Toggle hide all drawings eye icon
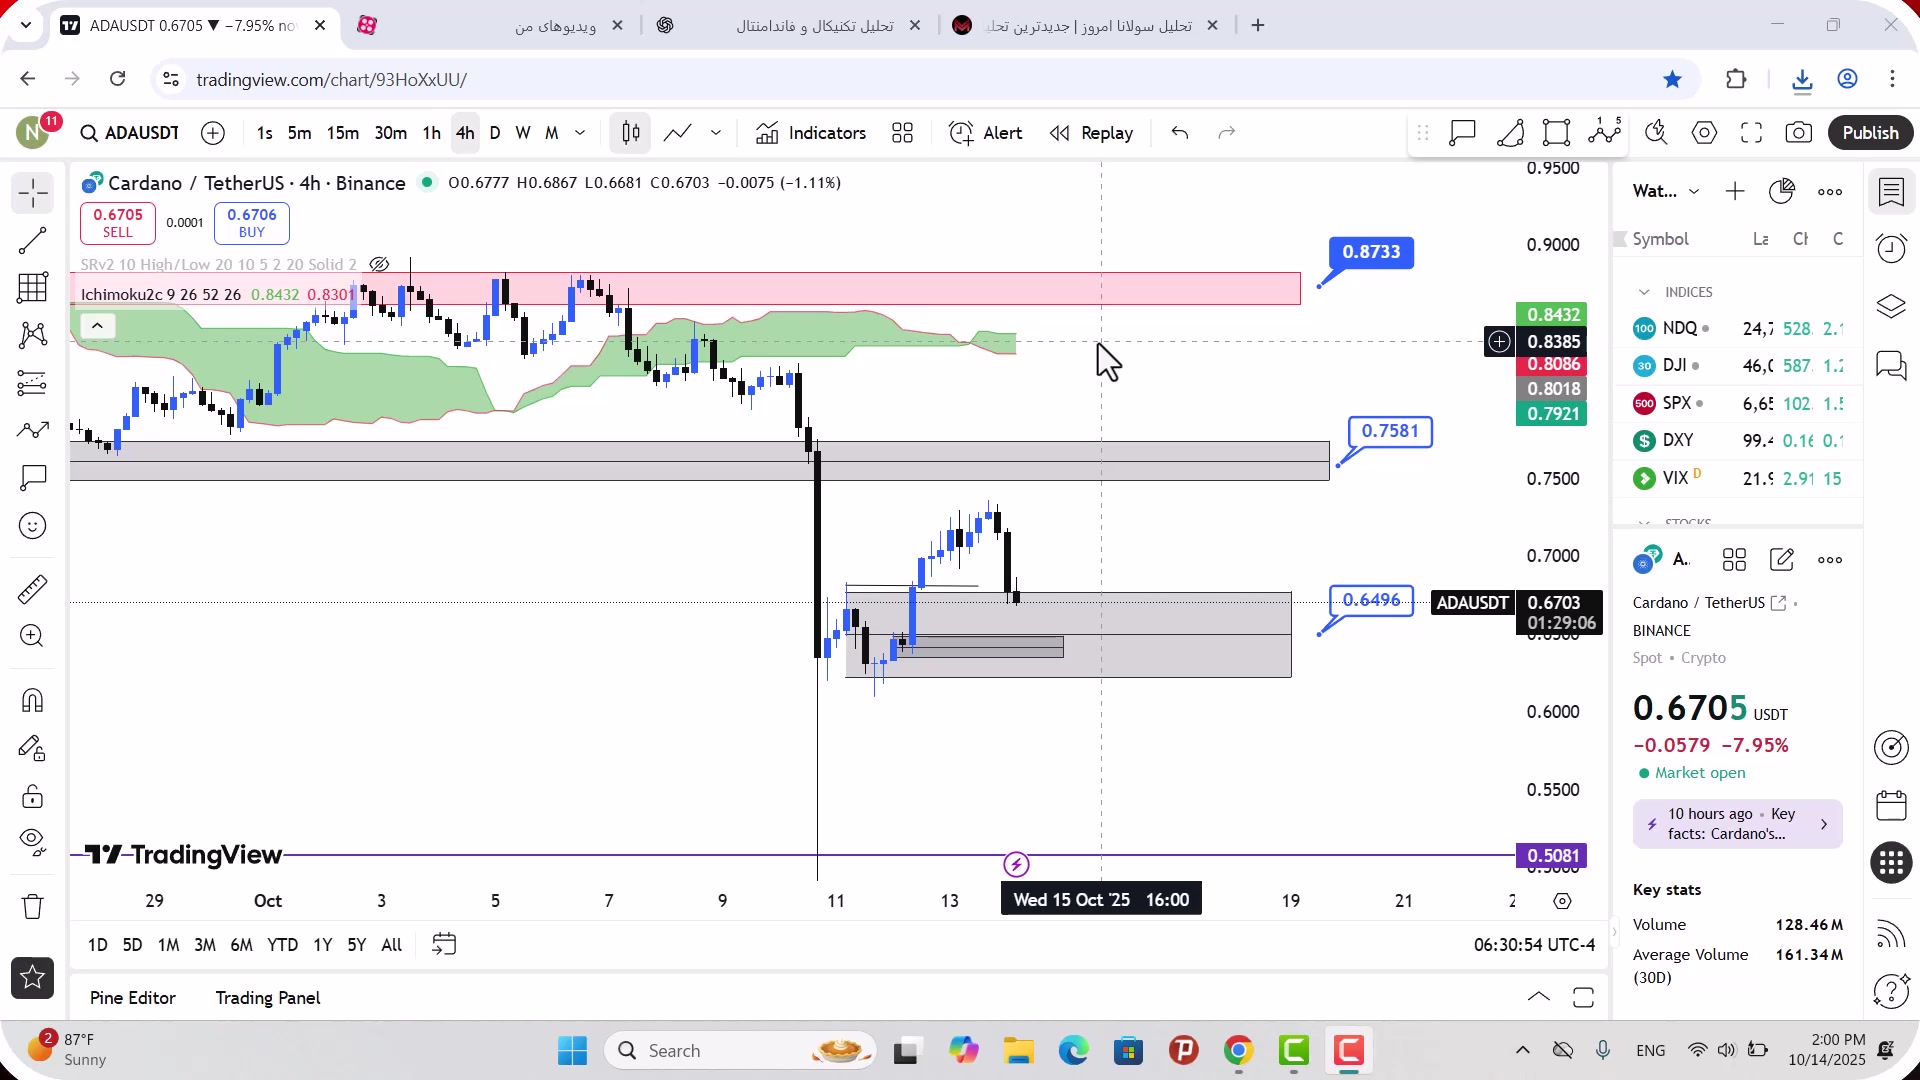Image resolution: width=1920 pixels, height=1080 pixels. tap(33, 843)
